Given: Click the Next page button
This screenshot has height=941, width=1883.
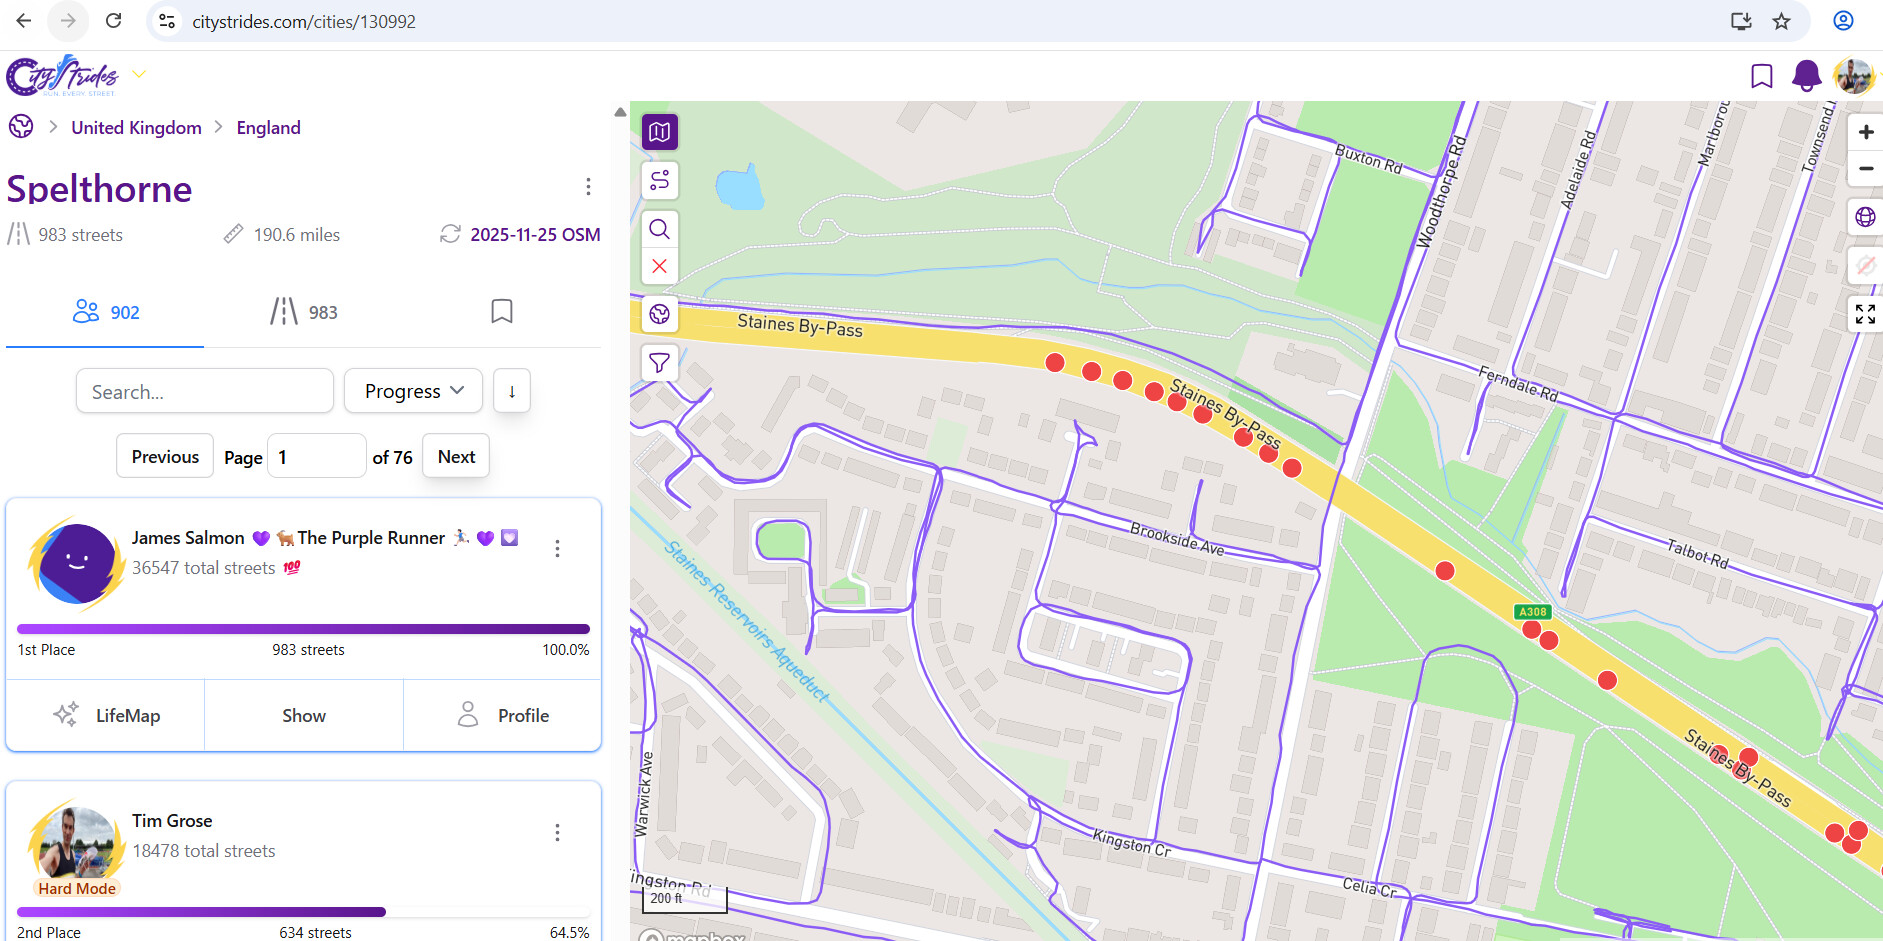Looking at the screenshot, I should coord(456,457).
